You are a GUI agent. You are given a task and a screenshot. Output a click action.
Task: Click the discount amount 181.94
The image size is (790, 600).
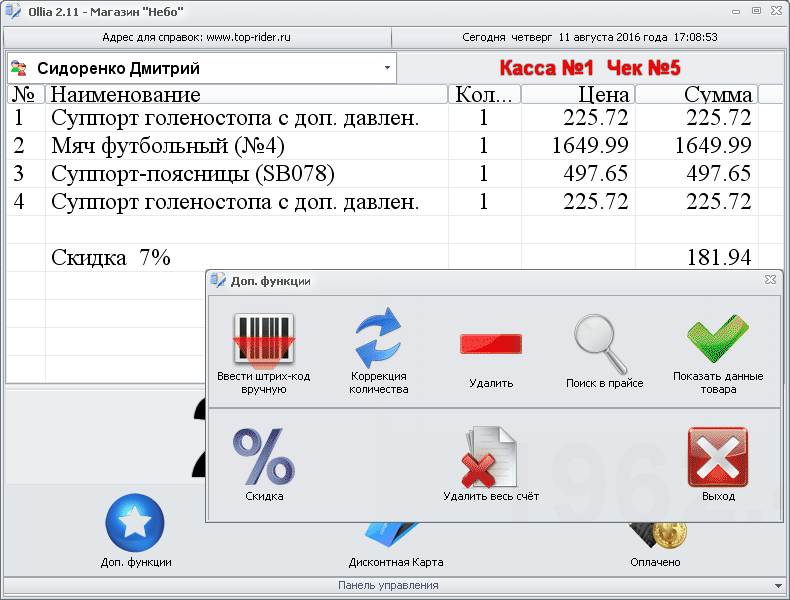[719, 257]
